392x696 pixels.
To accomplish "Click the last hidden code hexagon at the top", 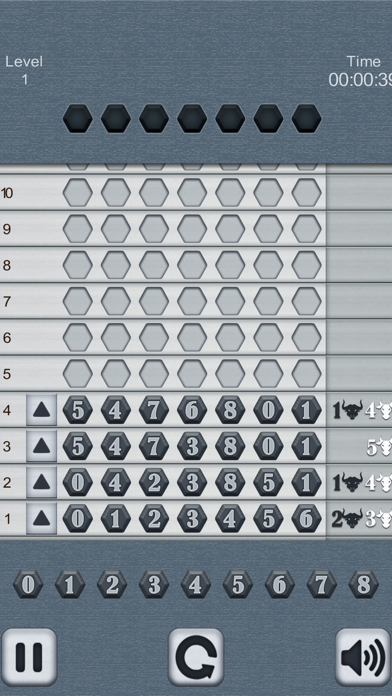I will tap(307, 119).
